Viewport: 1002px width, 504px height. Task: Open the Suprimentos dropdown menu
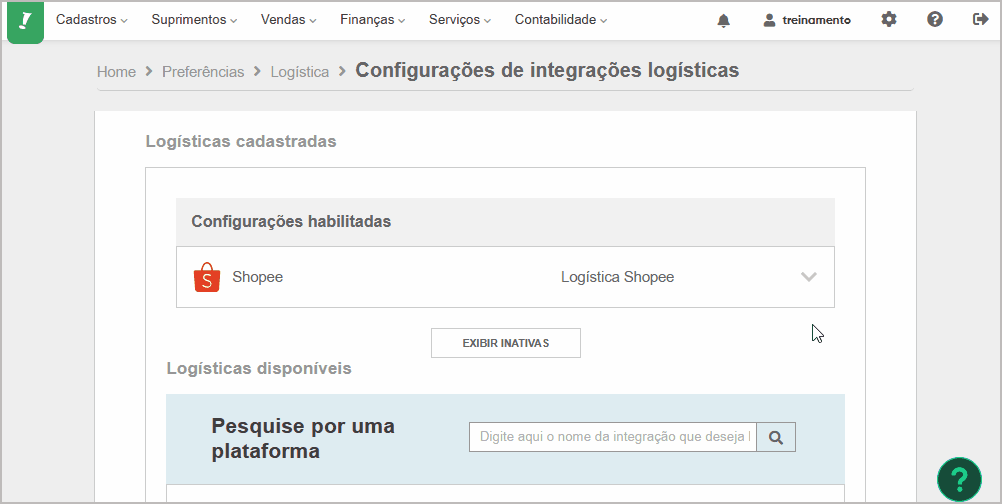point(194,20)
